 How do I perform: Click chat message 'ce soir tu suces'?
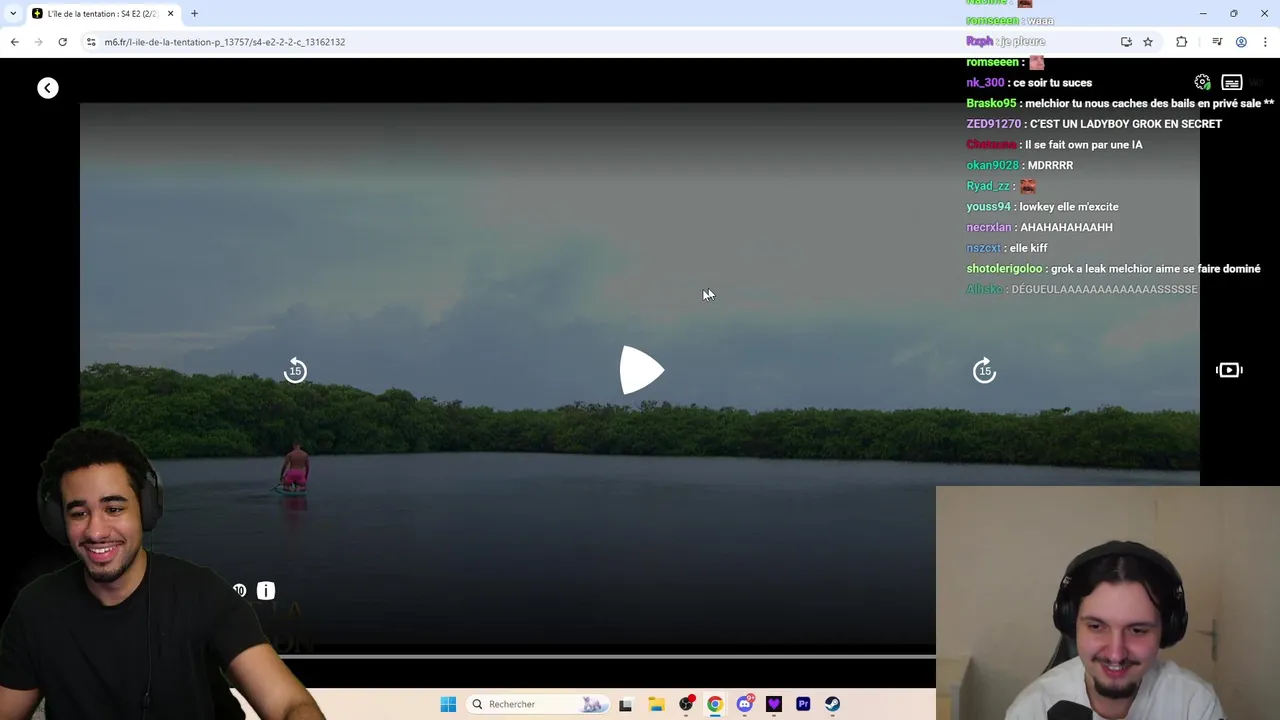click(x=1053, y=83)
